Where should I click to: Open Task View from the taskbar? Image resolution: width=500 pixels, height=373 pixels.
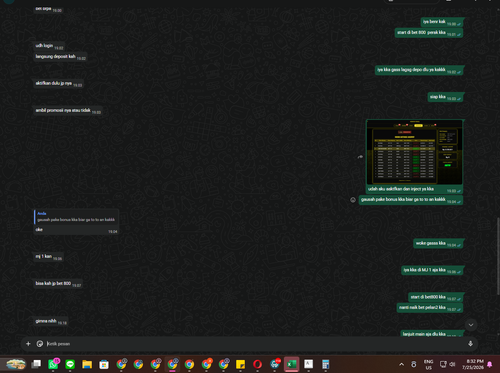[36, 364]
